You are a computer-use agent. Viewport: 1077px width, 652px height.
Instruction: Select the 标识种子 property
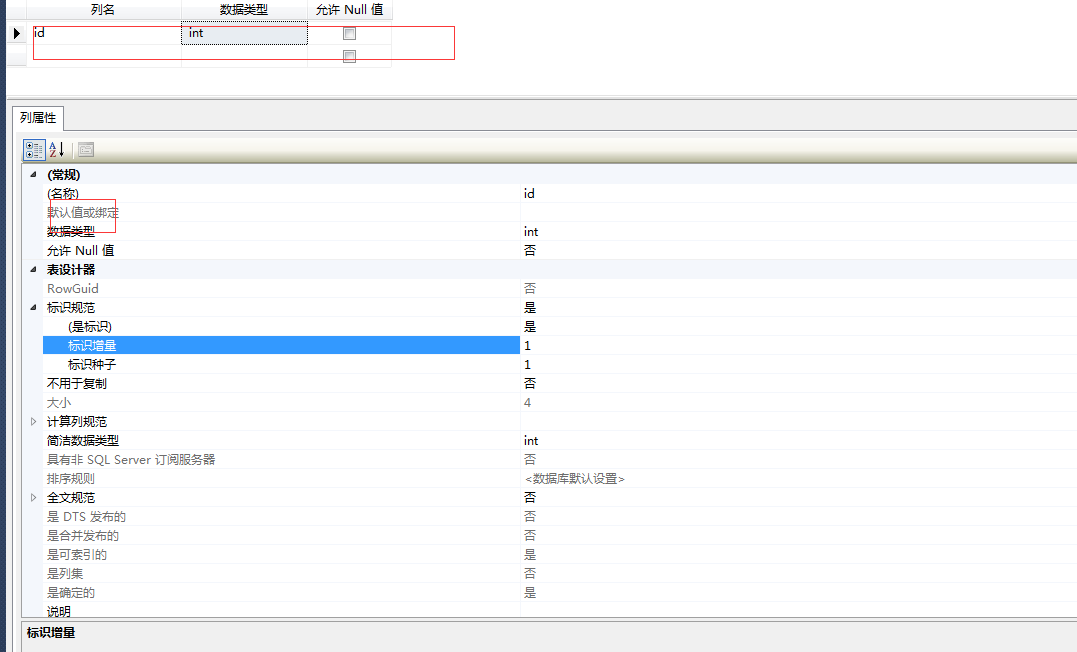click(x=281, y=365)
